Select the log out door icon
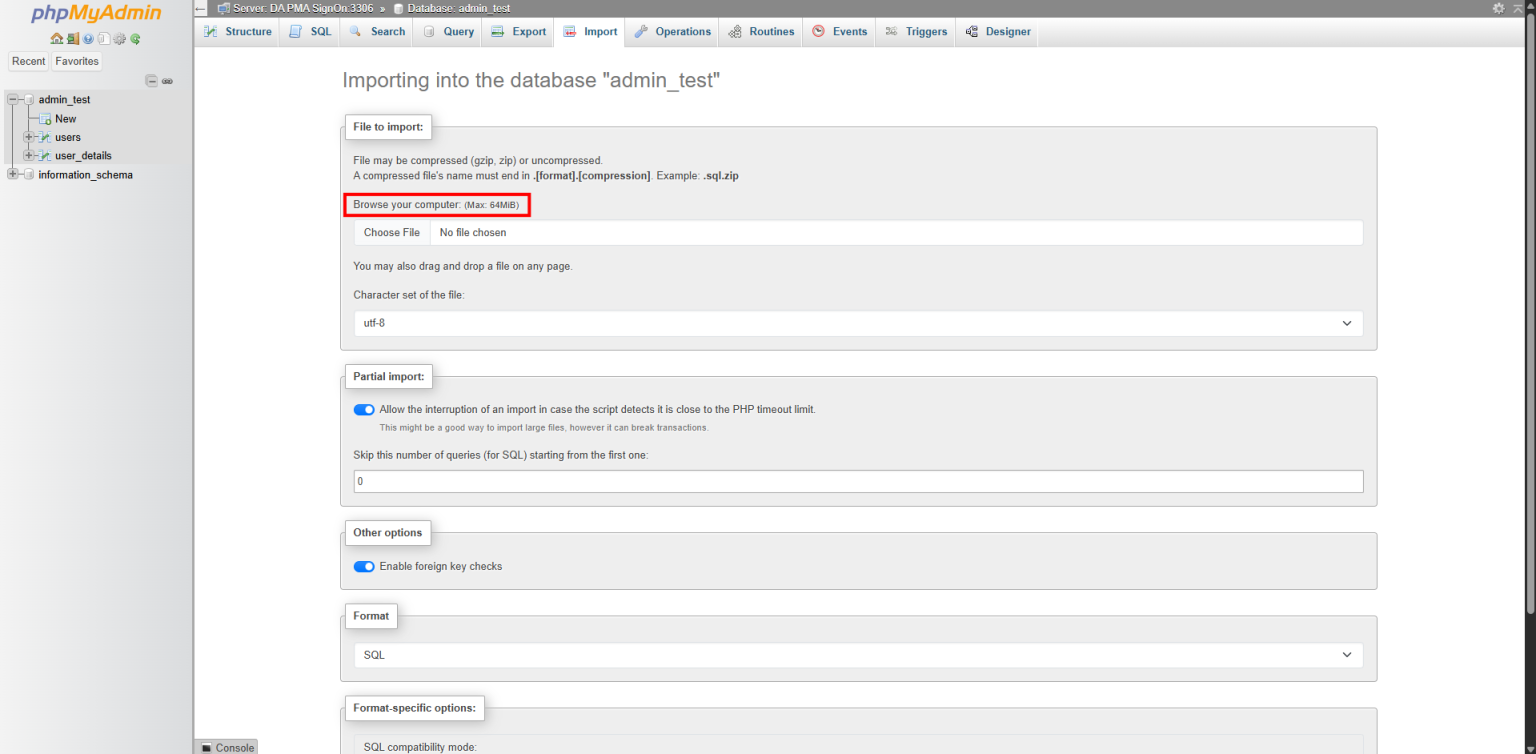 (x=72, y=38)
